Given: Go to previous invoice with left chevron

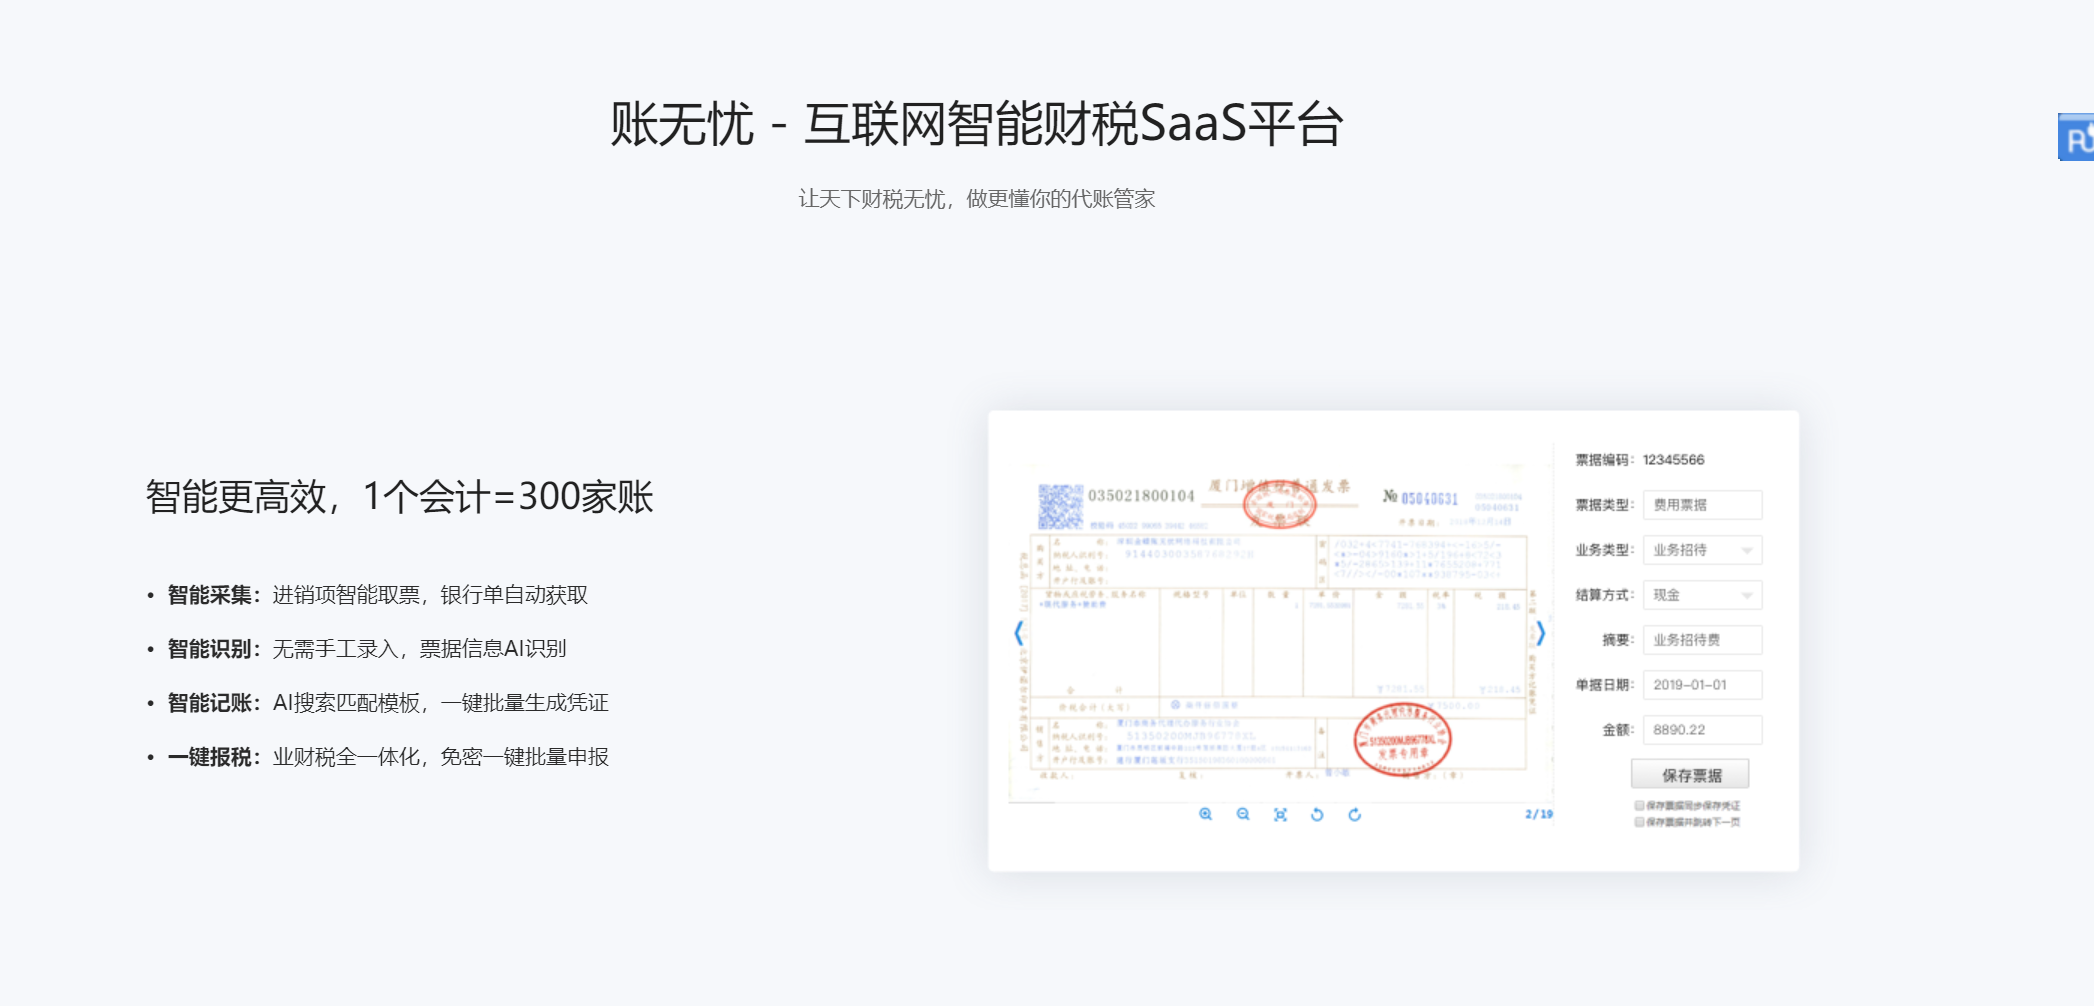Looking at the screenshot, I should [1019, 632].
